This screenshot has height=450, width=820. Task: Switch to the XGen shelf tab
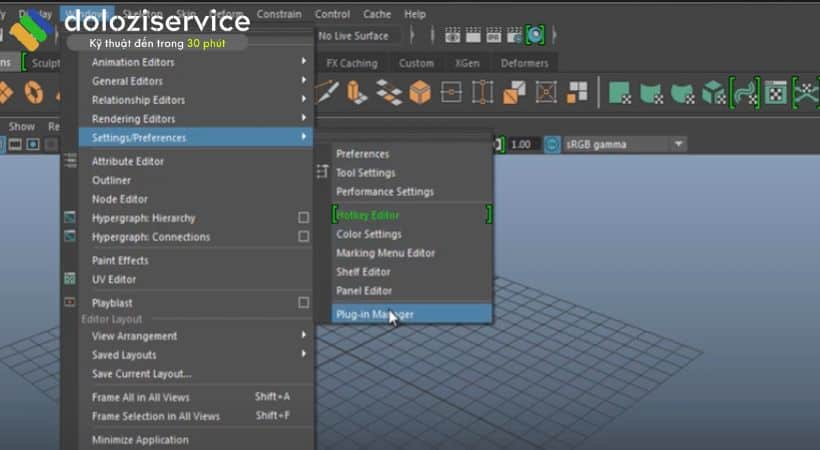pos(467,63)
